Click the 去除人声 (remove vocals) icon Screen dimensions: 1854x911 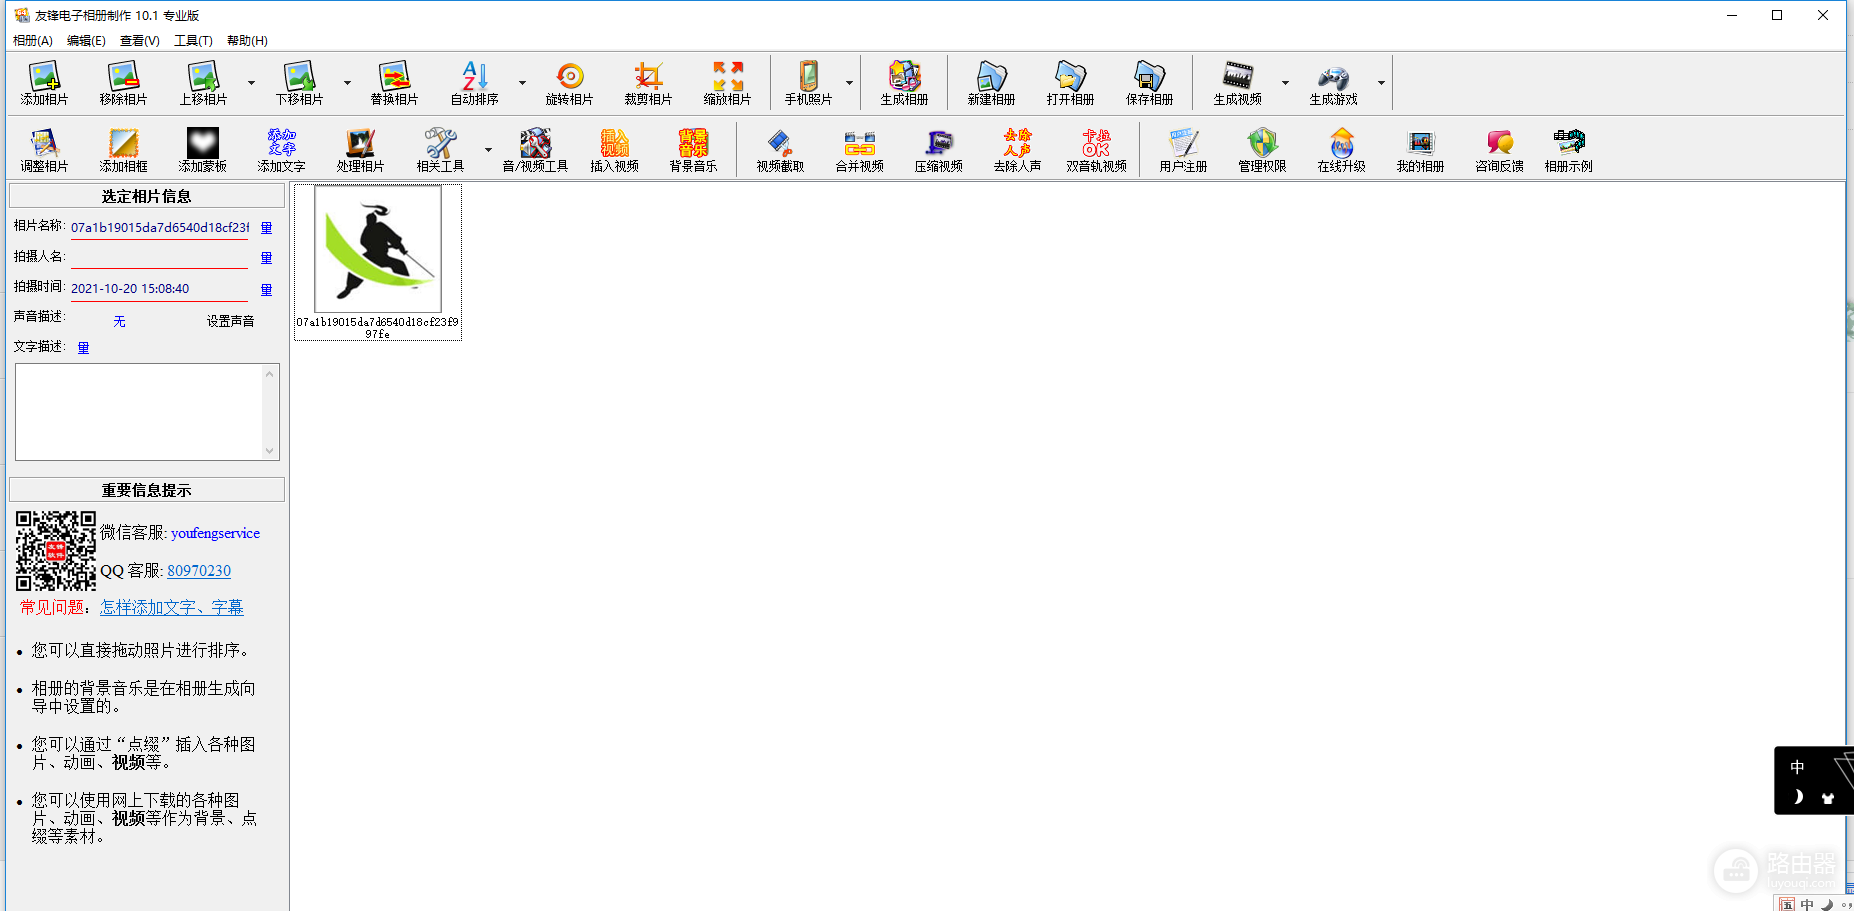click(x=1017, y=150)
